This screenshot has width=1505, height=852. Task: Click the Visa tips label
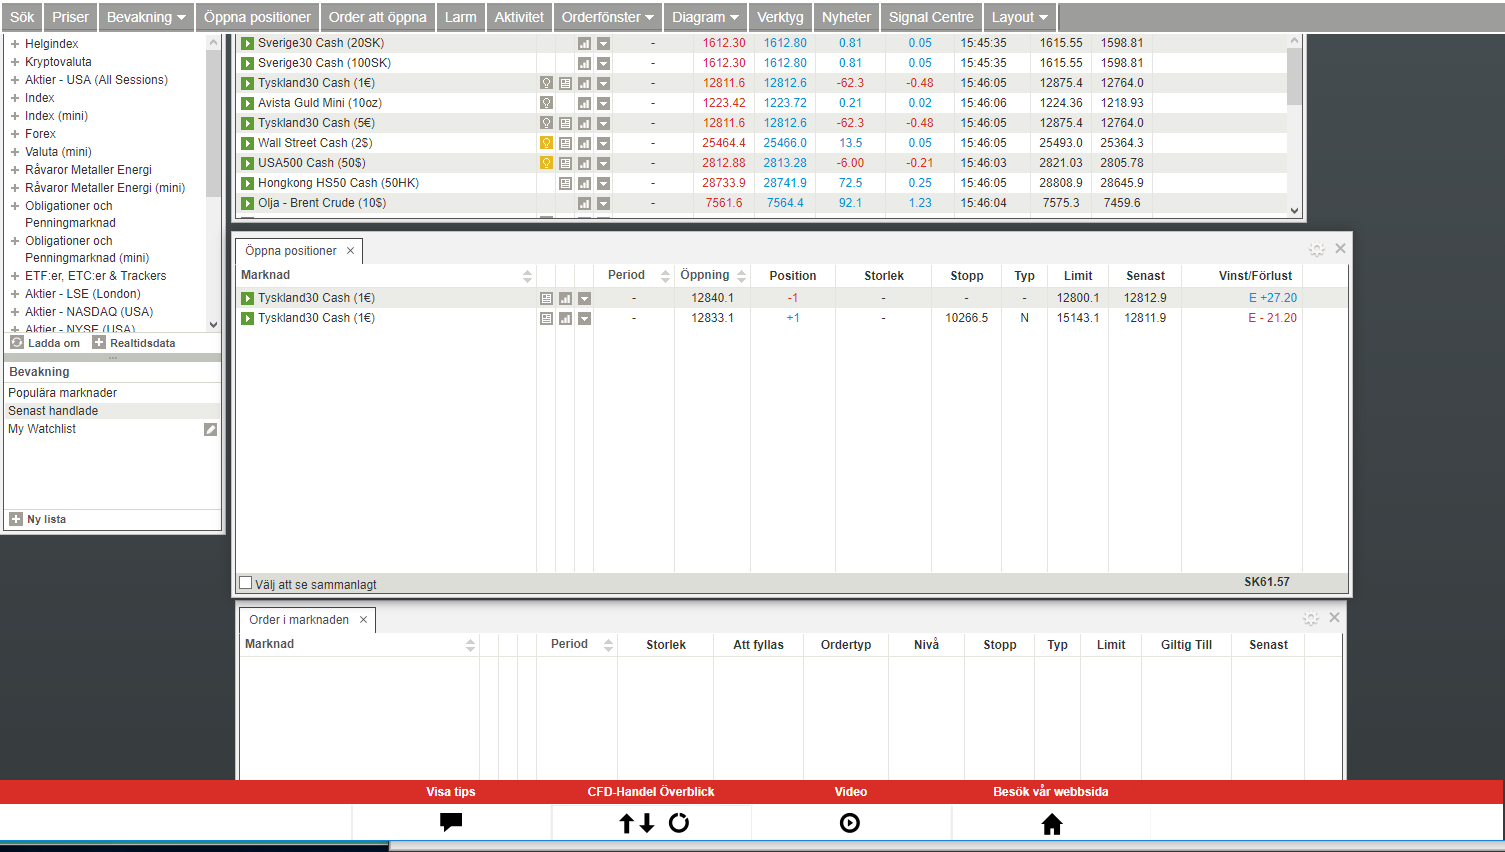coord(450,792)
